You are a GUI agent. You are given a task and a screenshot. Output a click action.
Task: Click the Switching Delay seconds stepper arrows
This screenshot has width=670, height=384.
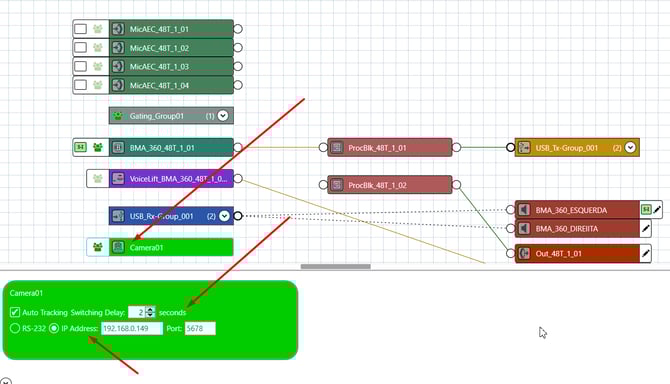coord(150,312)
